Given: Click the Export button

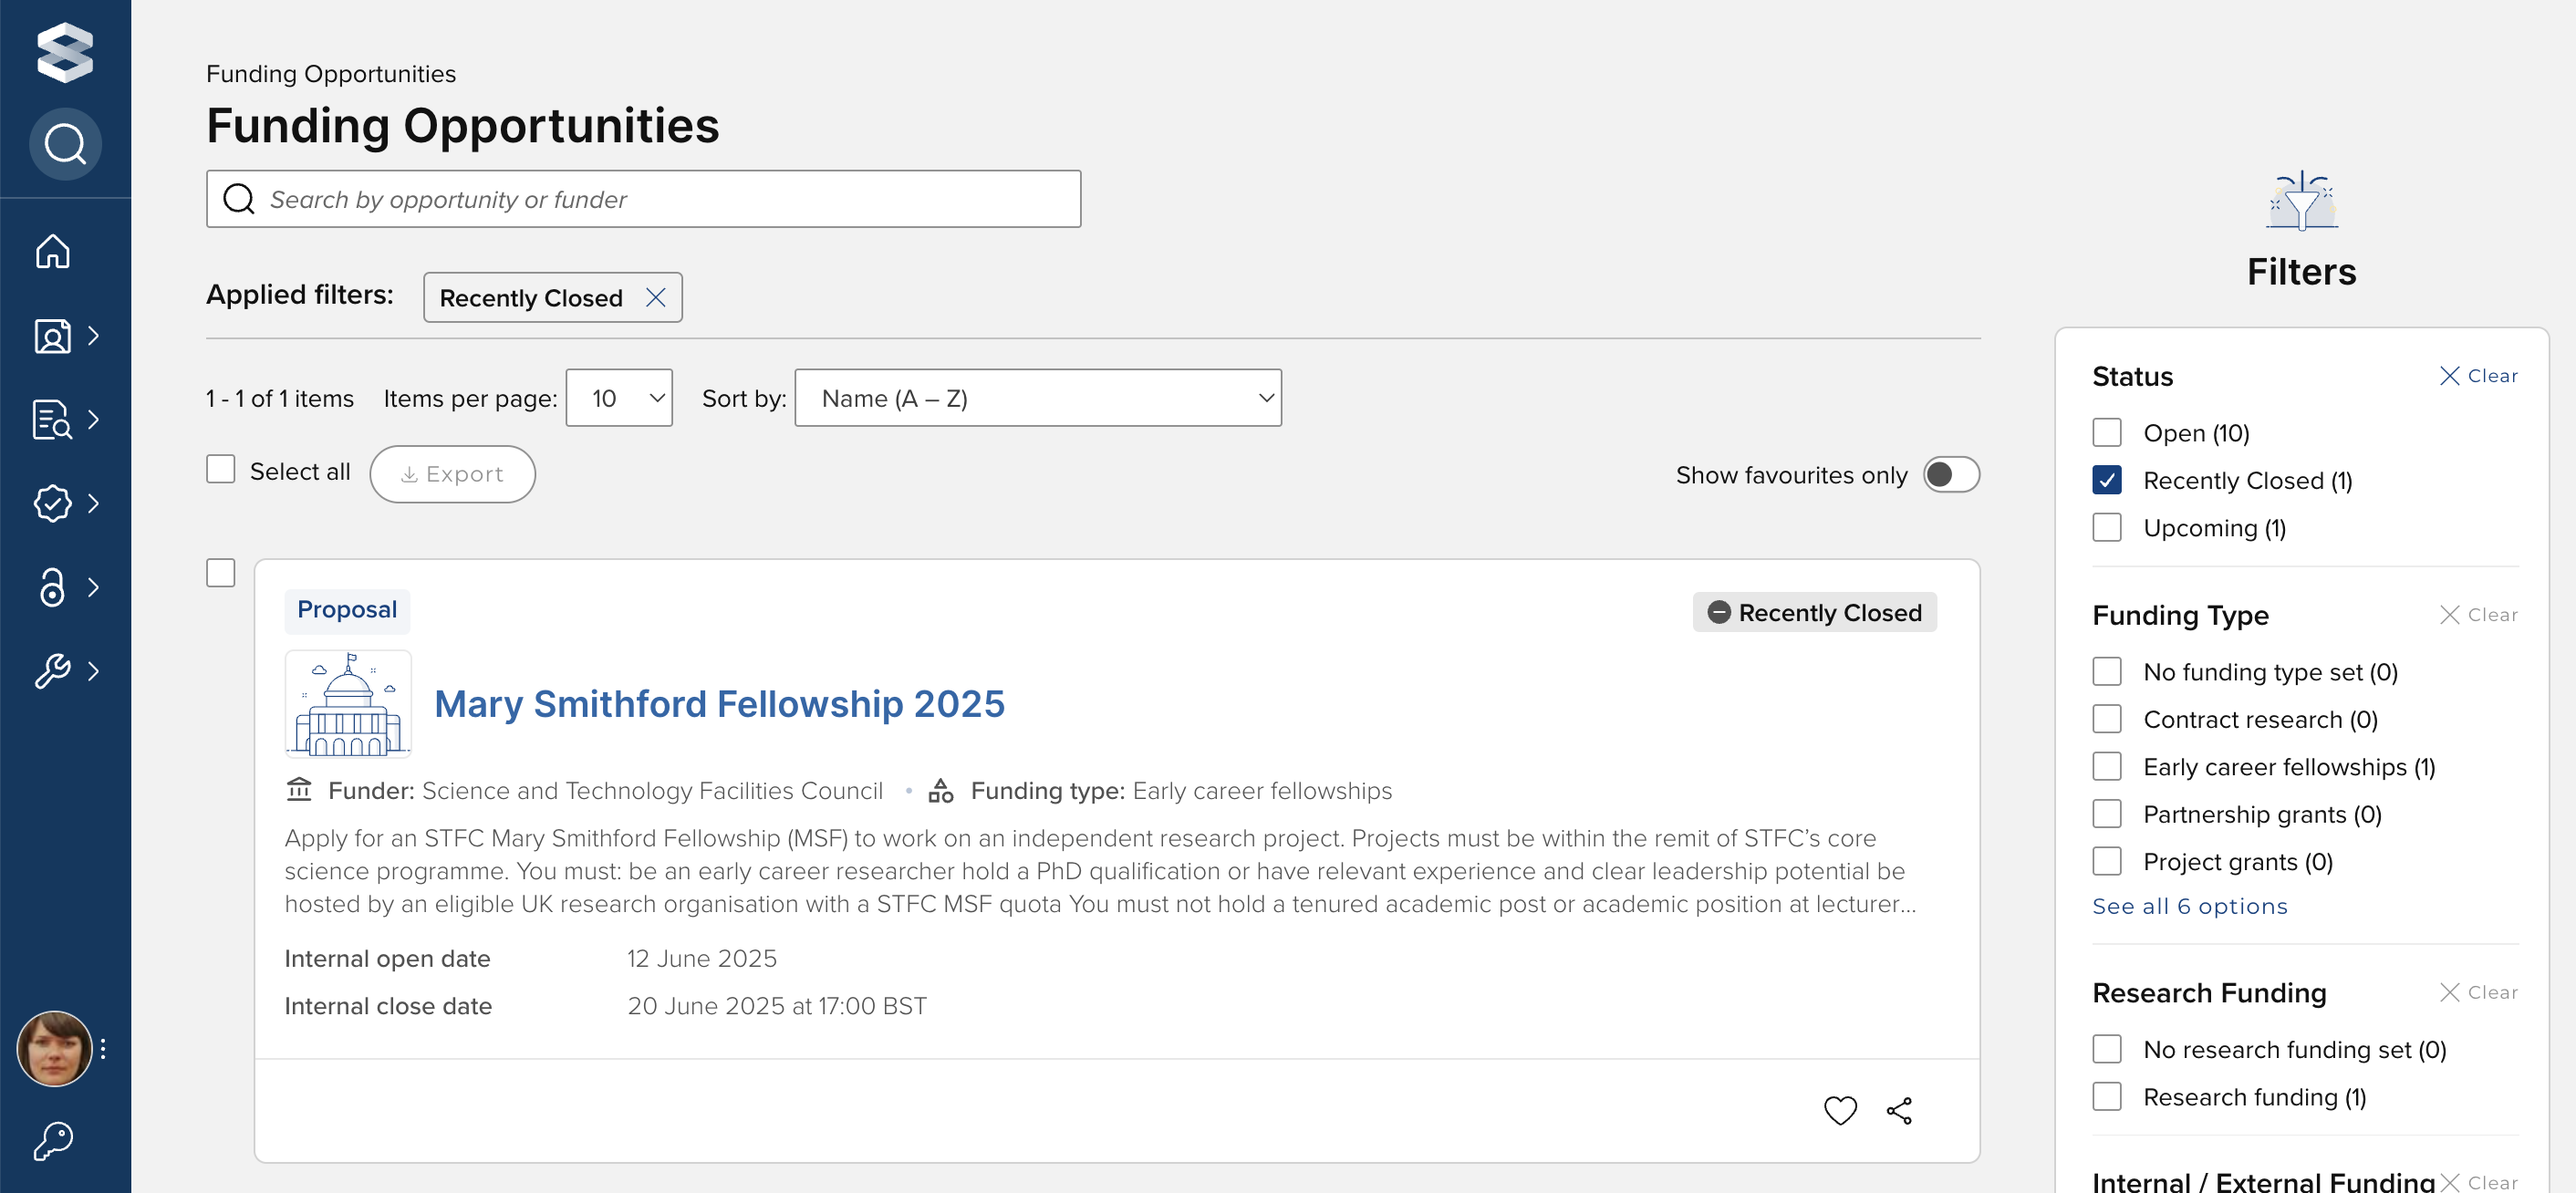Looking at the screenshot, I should click(x=452, y=474).
